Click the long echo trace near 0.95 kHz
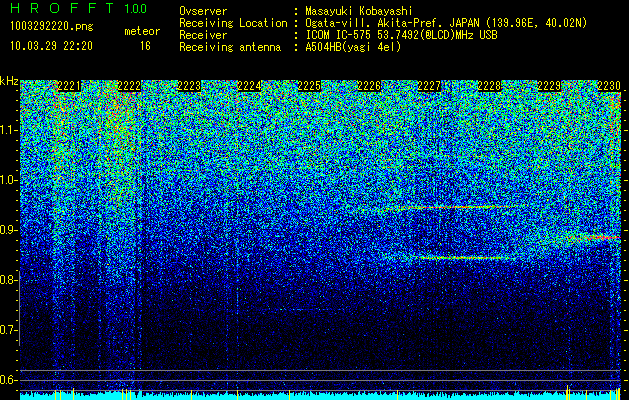The width and height of the screenshot is (629, 400). [453, 207]
